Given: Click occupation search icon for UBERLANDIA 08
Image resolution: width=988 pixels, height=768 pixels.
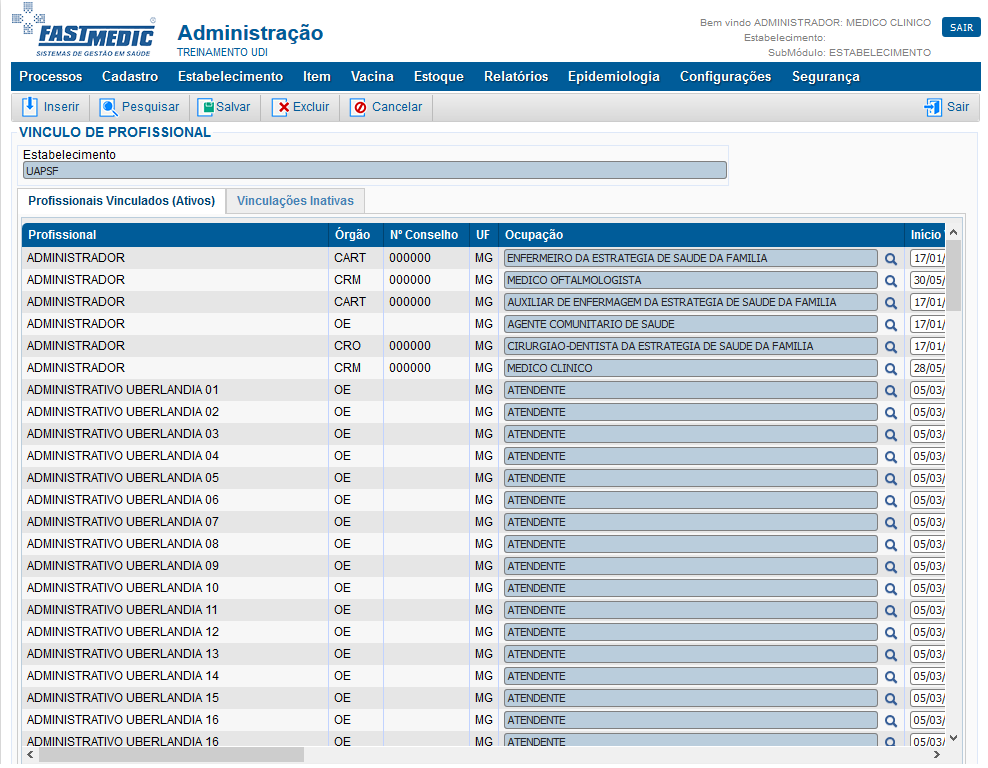Looking at the screenshot, I should [x=890, y=545].
